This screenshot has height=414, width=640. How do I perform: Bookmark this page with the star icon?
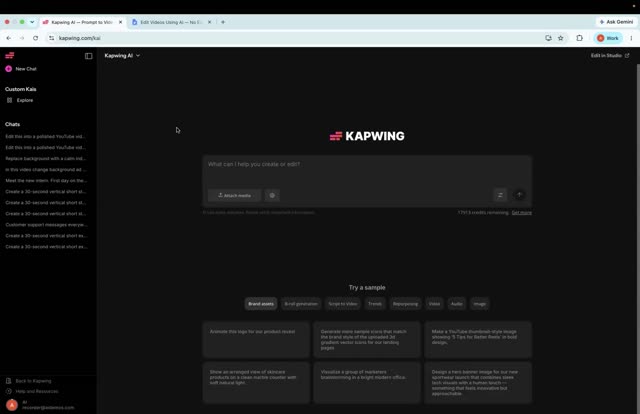(x=561, y=38)
